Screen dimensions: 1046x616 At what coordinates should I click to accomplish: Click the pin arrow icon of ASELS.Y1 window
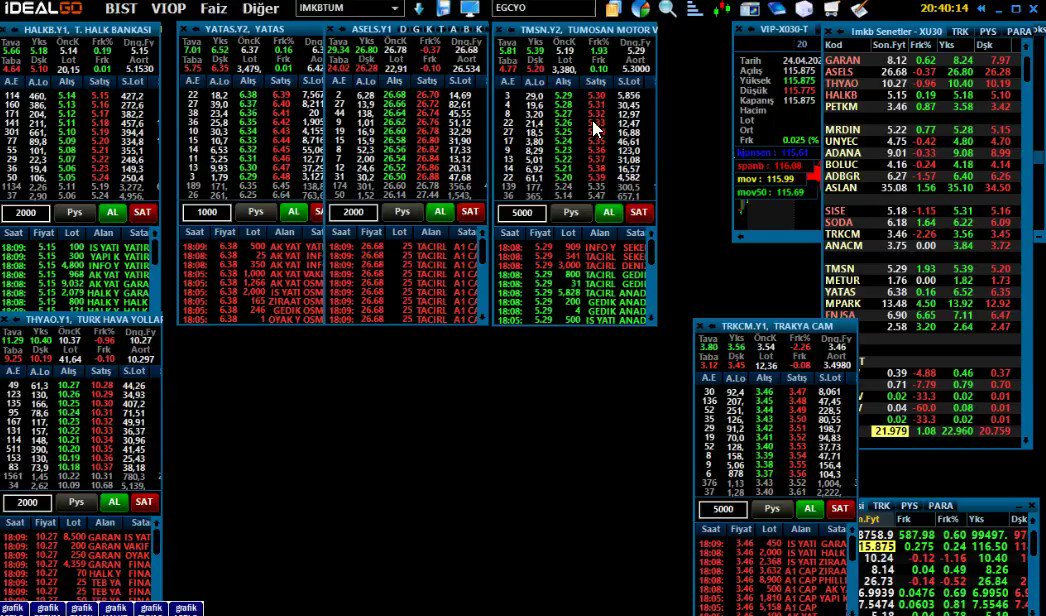click(342, 29)
